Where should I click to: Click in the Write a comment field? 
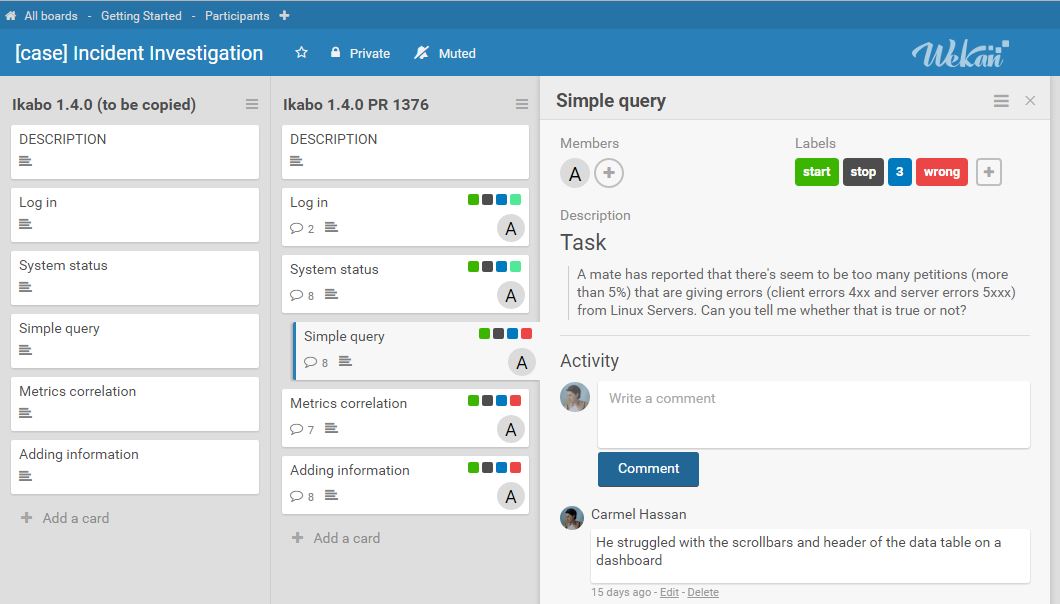pos(813,414)
